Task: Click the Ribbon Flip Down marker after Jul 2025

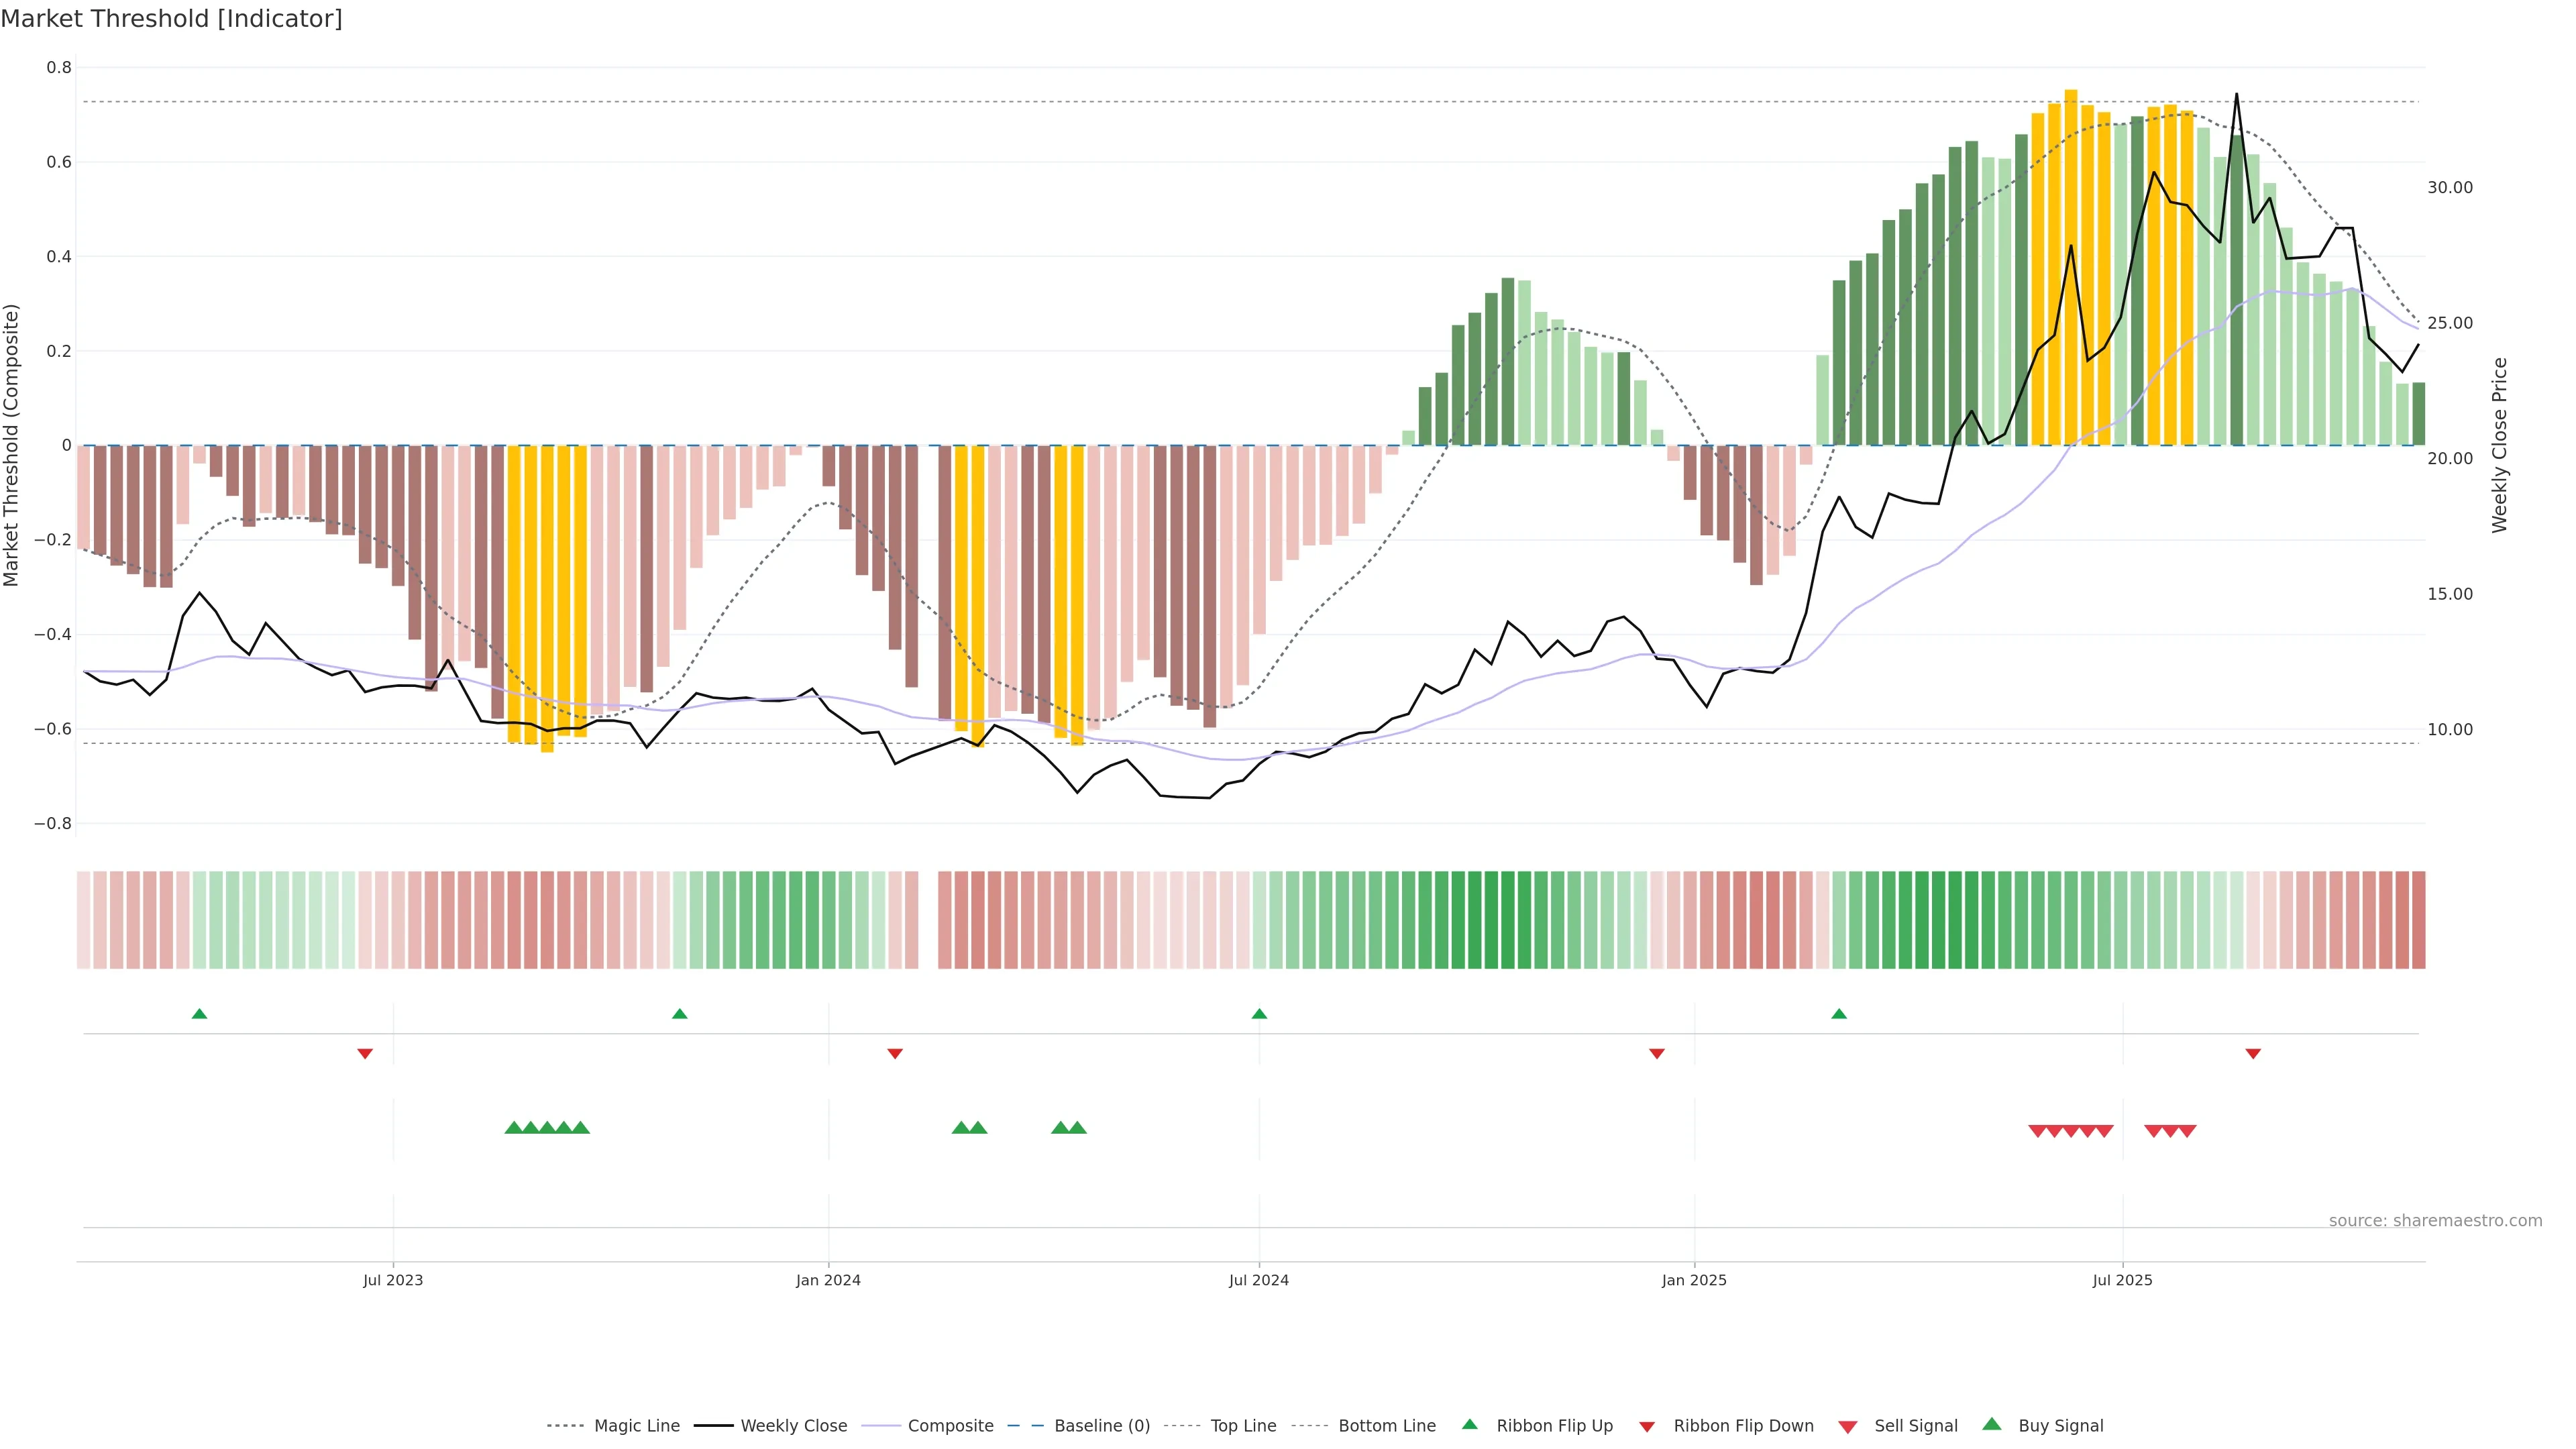Action: coord(2253,1053)
